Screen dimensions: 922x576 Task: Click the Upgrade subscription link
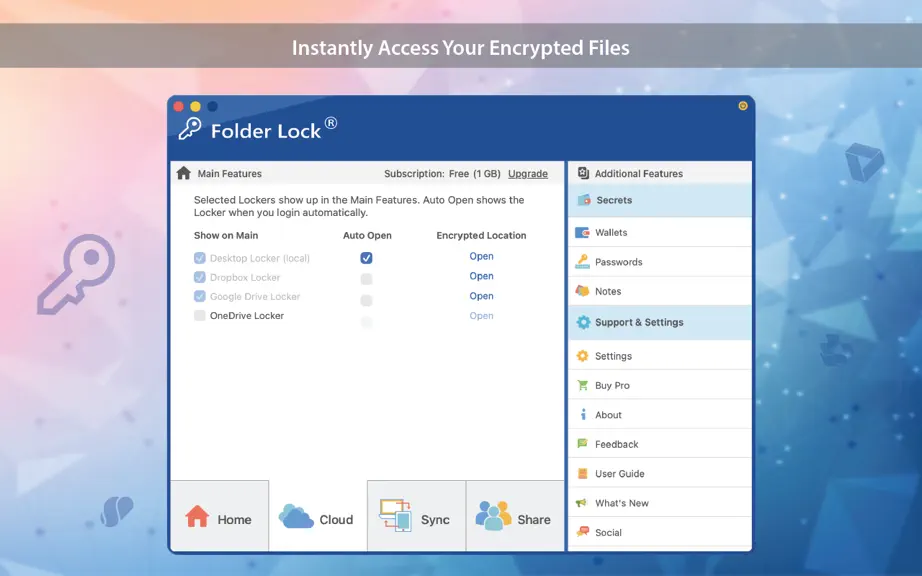527,173
